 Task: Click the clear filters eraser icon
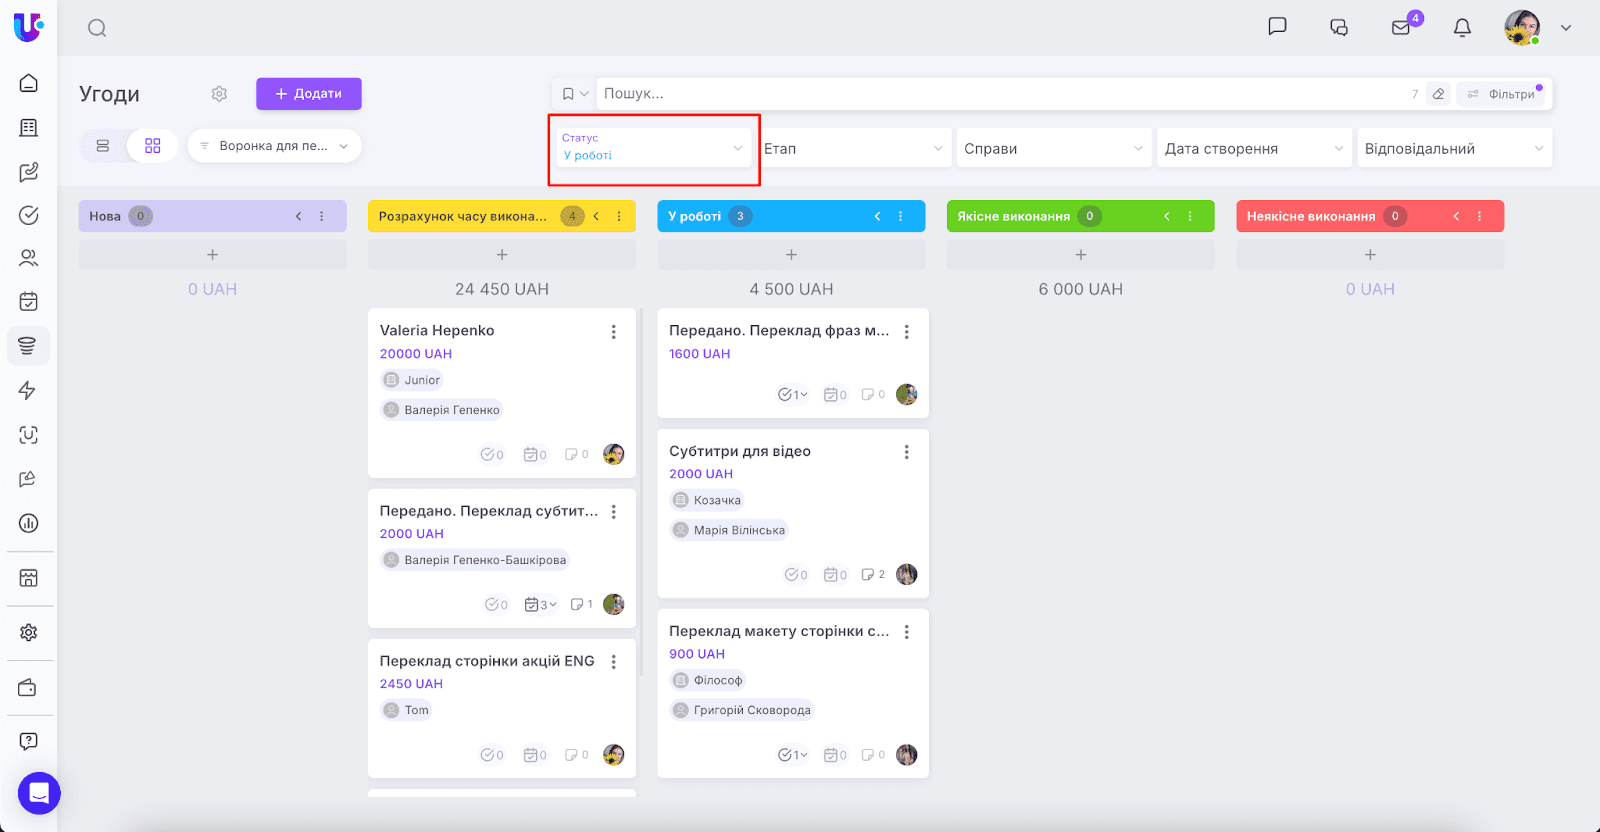tap(1438, 94)
